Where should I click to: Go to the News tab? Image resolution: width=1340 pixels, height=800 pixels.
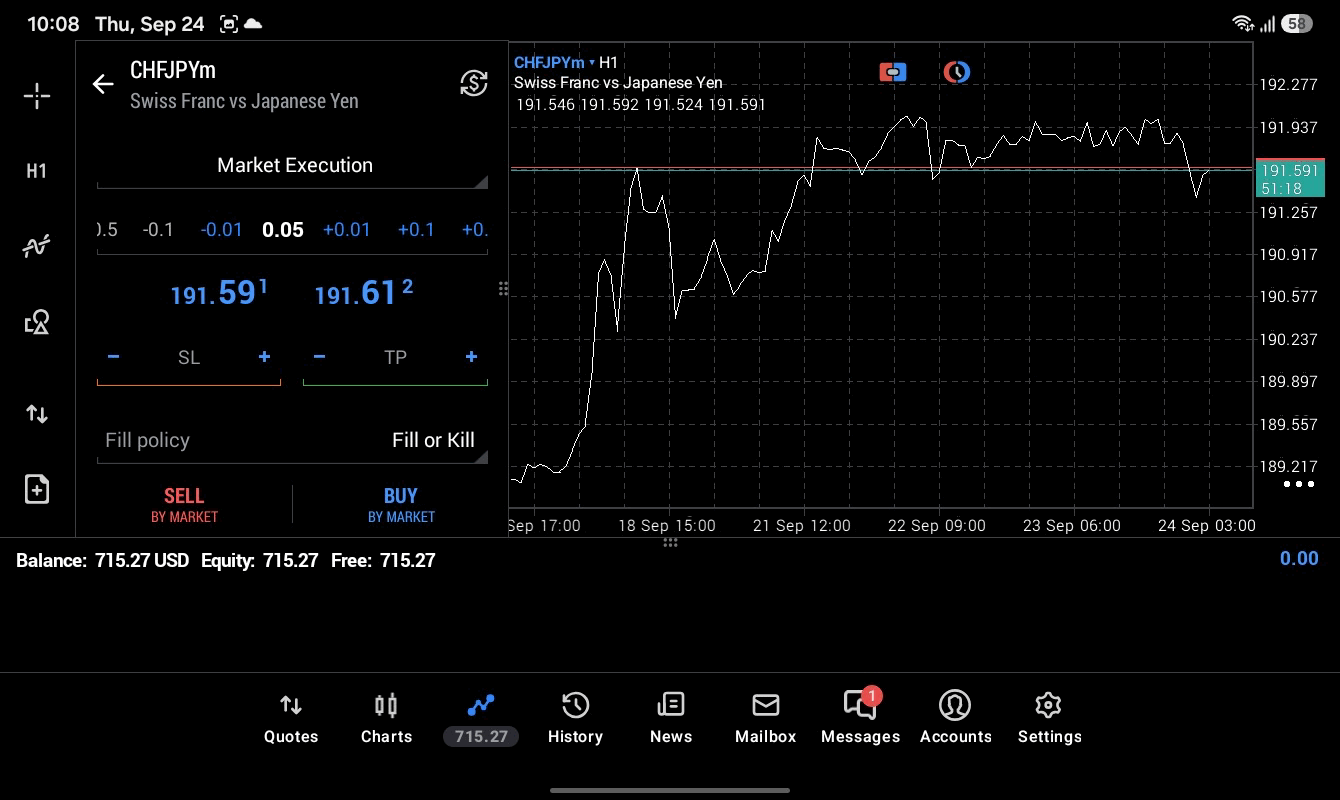click(670, 719)
